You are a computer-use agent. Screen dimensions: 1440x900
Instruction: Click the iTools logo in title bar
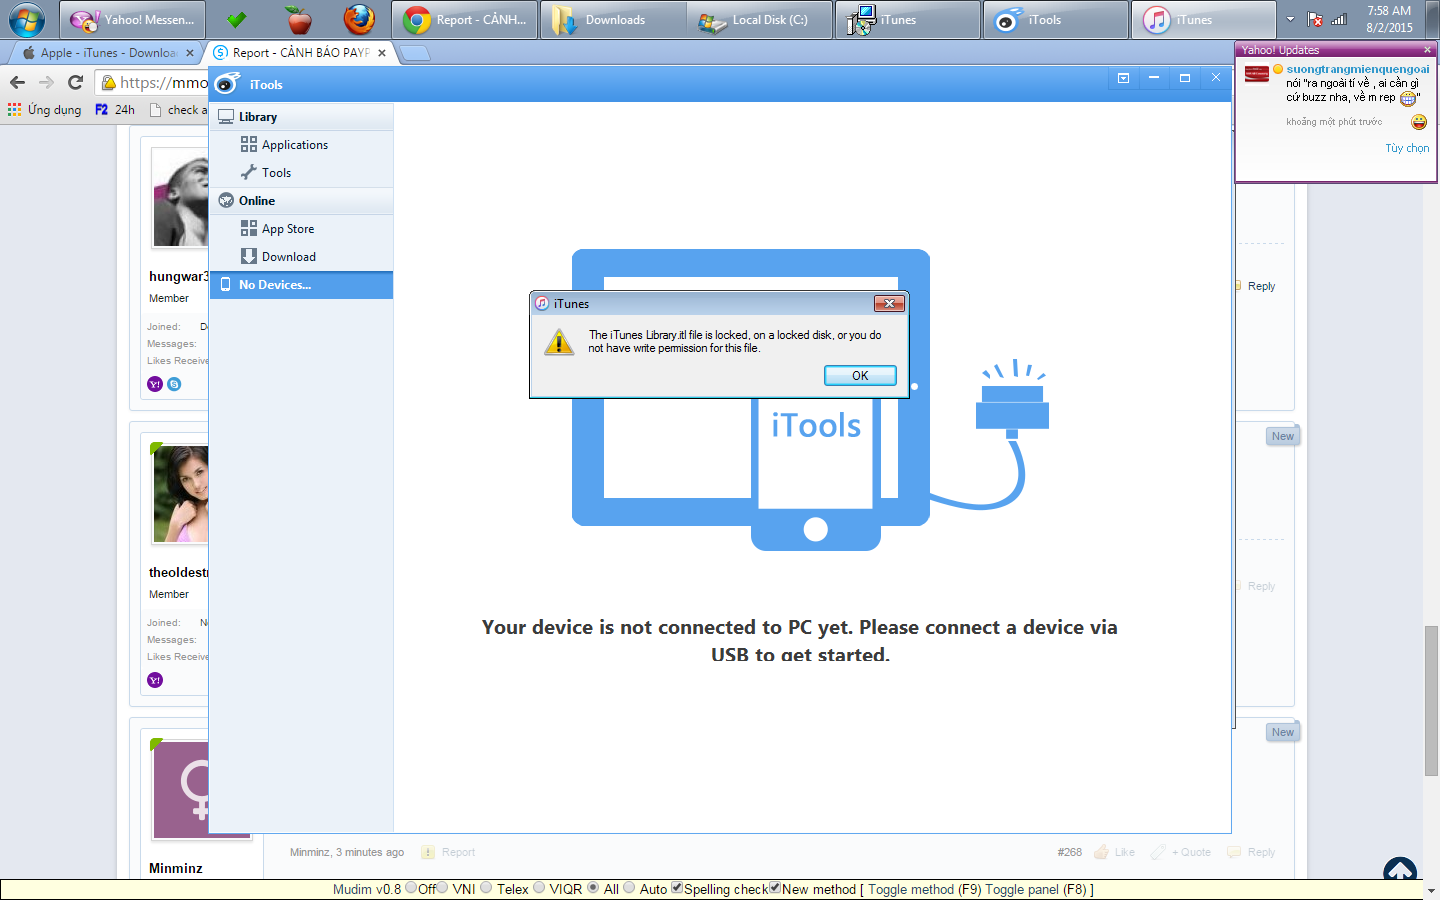[x=228, y=84]
